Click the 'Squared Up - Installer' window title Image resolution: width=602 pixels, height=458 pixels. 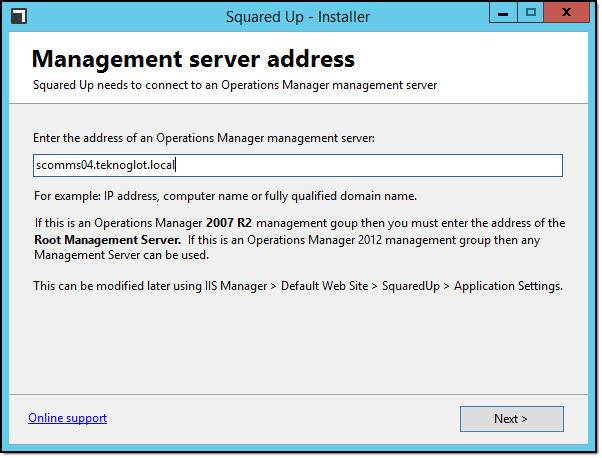point(298,17)
